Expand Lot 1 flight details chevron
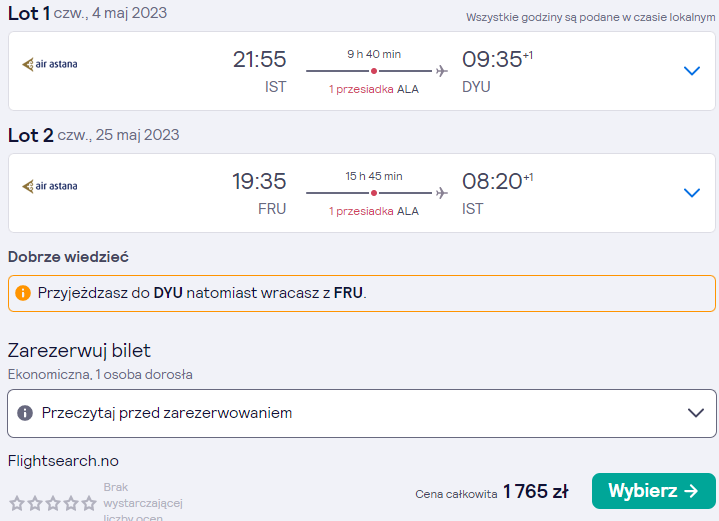Screen dimensions: 719x521 click(x=691, y=71)
